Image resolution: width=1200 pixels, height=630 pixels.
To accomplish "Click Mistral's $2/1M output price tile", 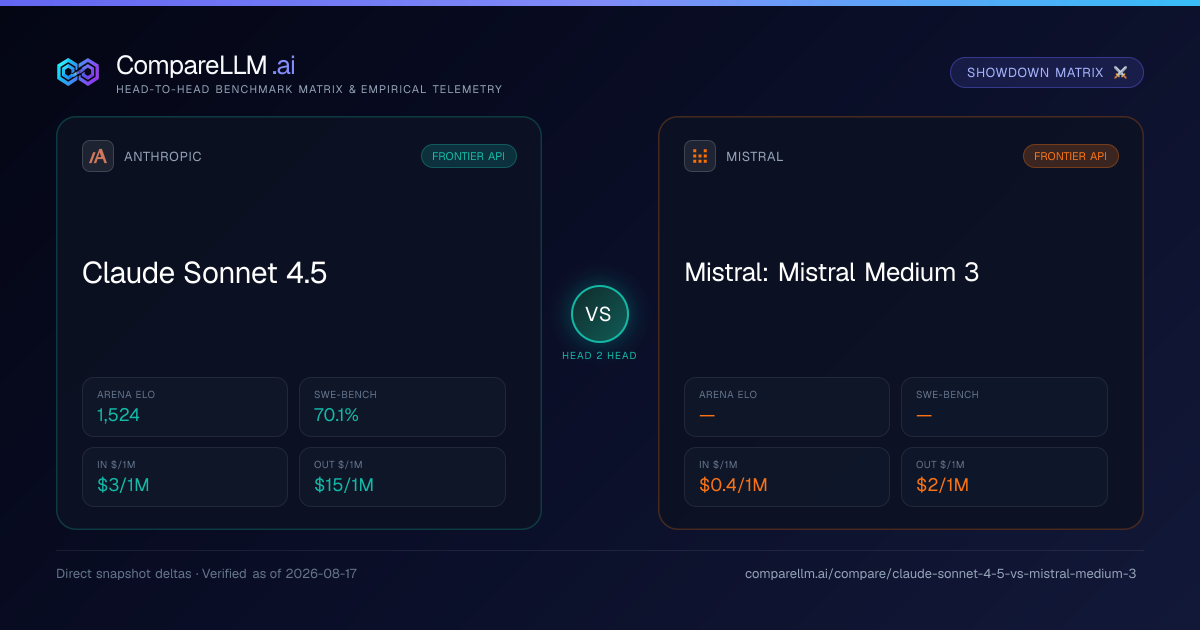I will click(1004, 477).
